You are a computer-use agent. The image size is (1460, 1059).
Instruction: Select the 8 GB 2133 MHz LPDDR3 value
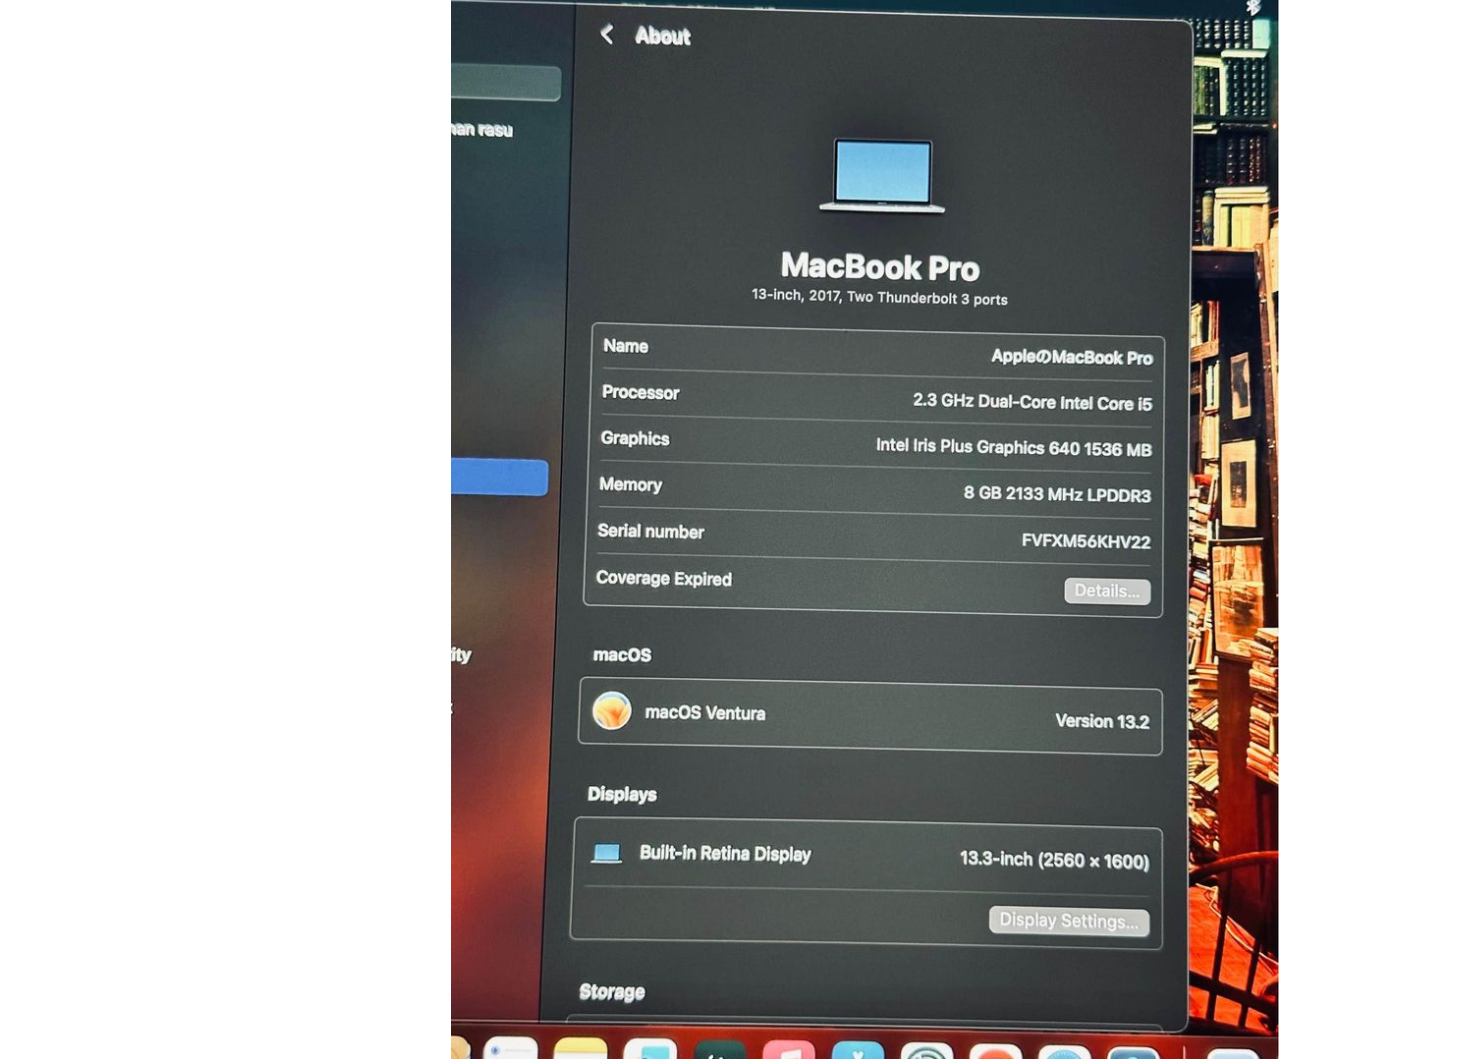(1057, 494)
